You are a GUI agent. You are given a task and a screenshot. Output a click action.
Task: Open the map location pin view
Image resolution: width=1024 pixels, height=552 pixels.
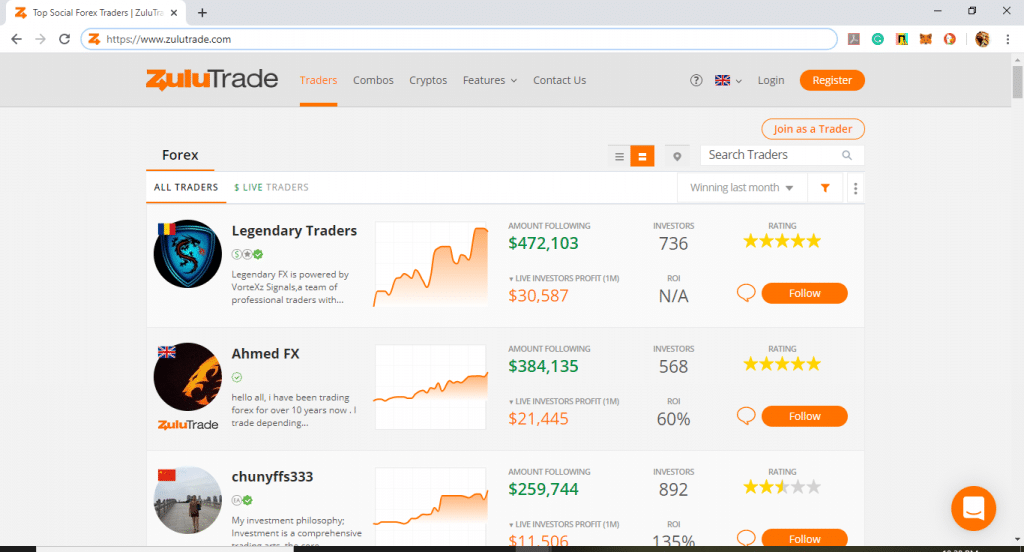click(x=677, y=156)
